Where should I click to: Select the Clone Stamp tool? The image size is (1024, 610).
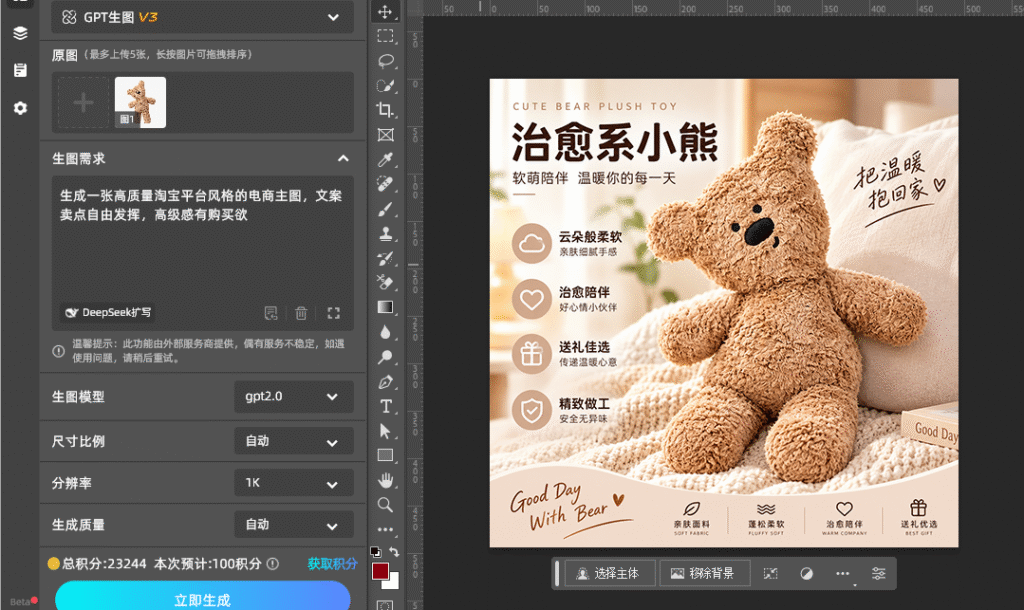click(x=385, y=233)
